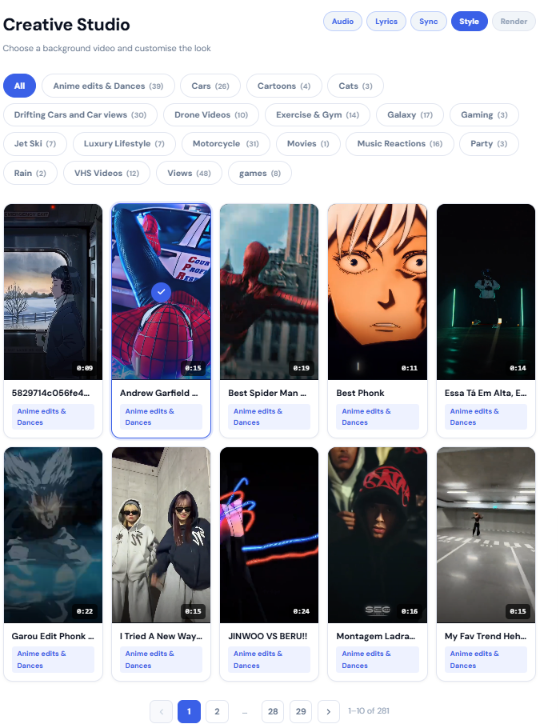Filter by Cars category chip
The image size is (558, 728).
(x=210, y=86)
